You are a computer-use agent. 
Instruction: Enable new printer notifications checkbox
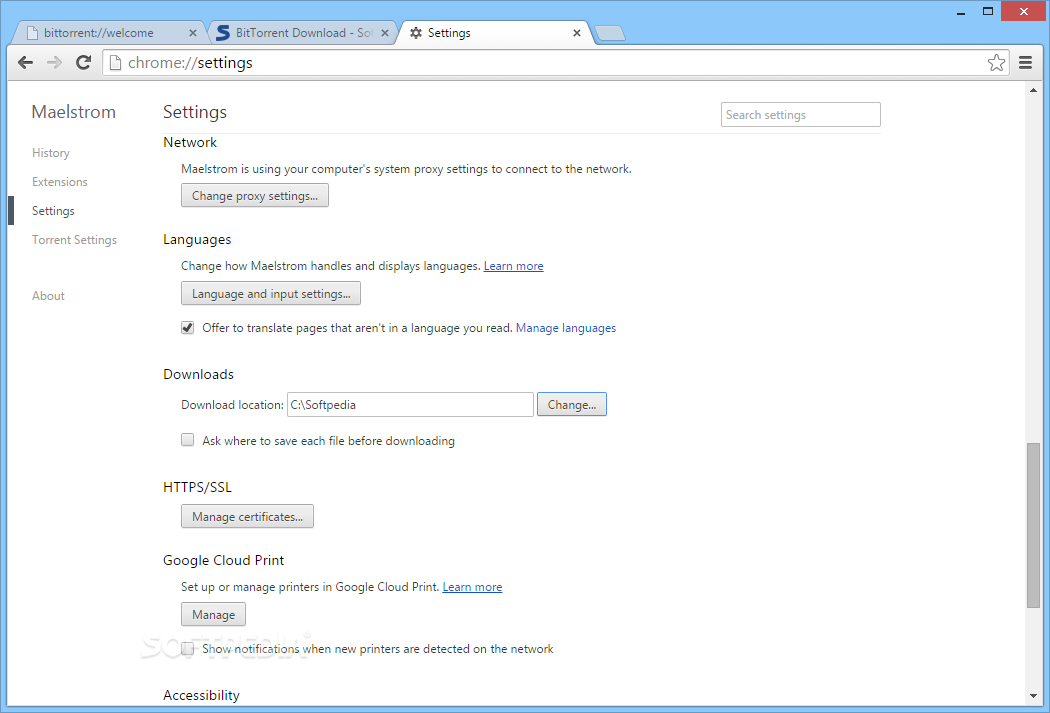tap(188, 648)
